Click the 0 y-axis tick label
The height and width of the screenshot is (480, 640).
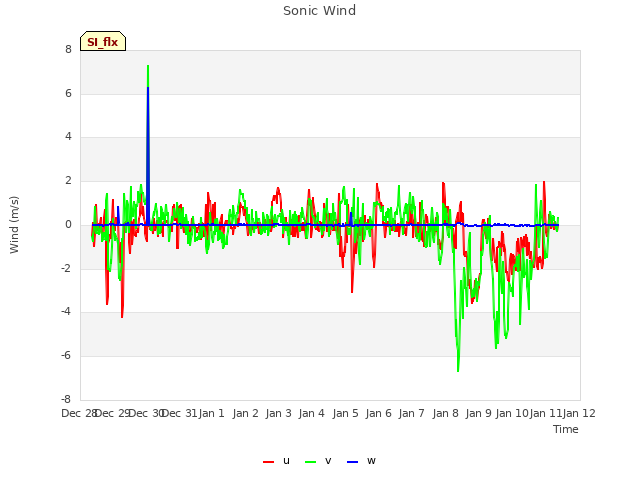[x=68, y=224]
